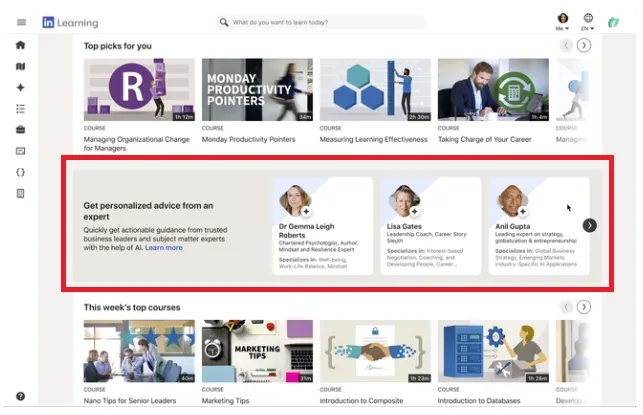The width and height of the screenshot is (643, 415).
Task: Open the hamburger menu icon
Action: 21,22
